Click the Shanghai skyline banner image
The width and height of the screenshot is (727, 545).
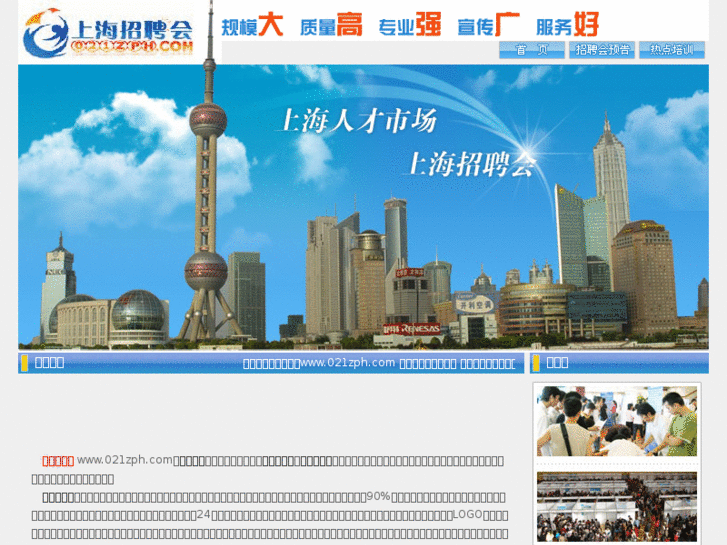[x=363, y=207]
